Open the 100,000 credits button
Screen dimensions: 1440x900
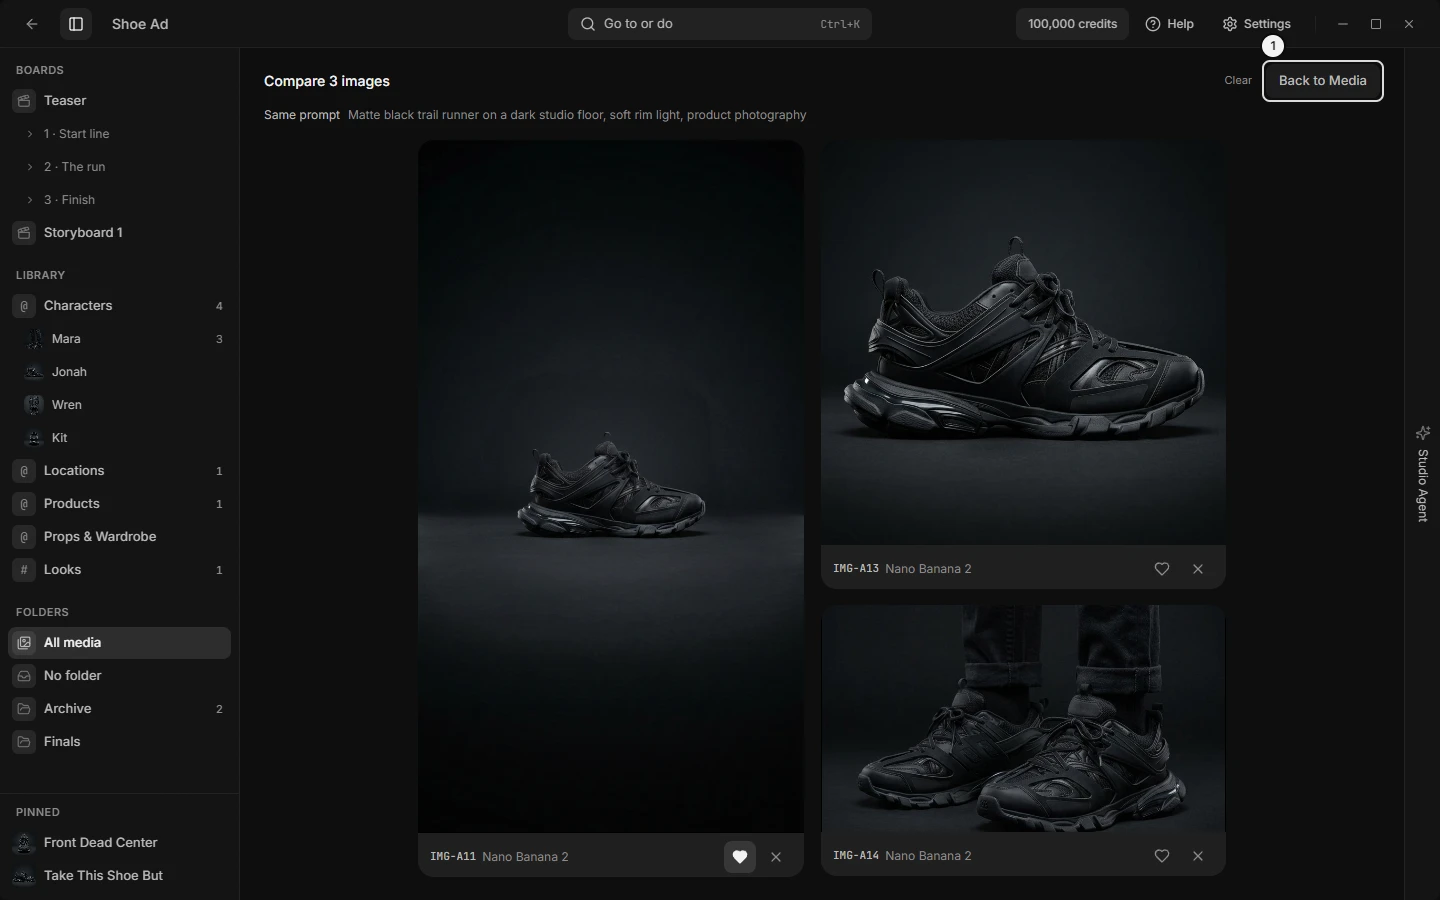click(1072, 24)
